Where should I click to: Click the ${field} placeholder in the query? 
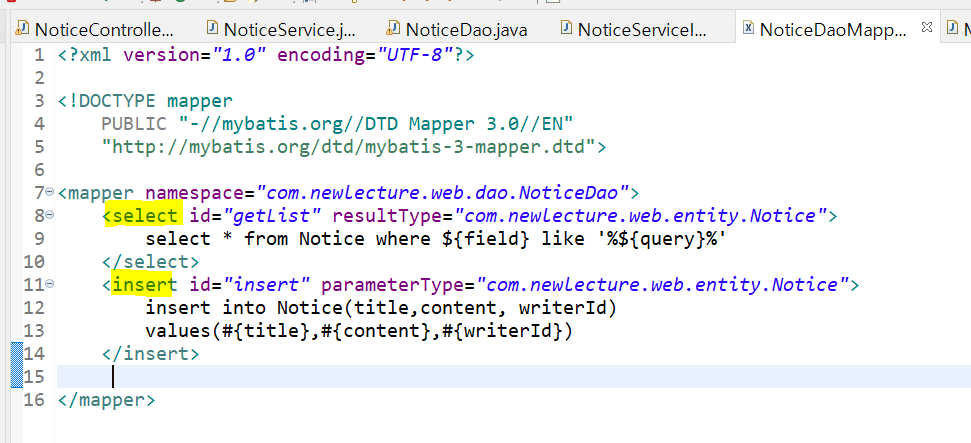pyautogui.click(x=486, y=239)
